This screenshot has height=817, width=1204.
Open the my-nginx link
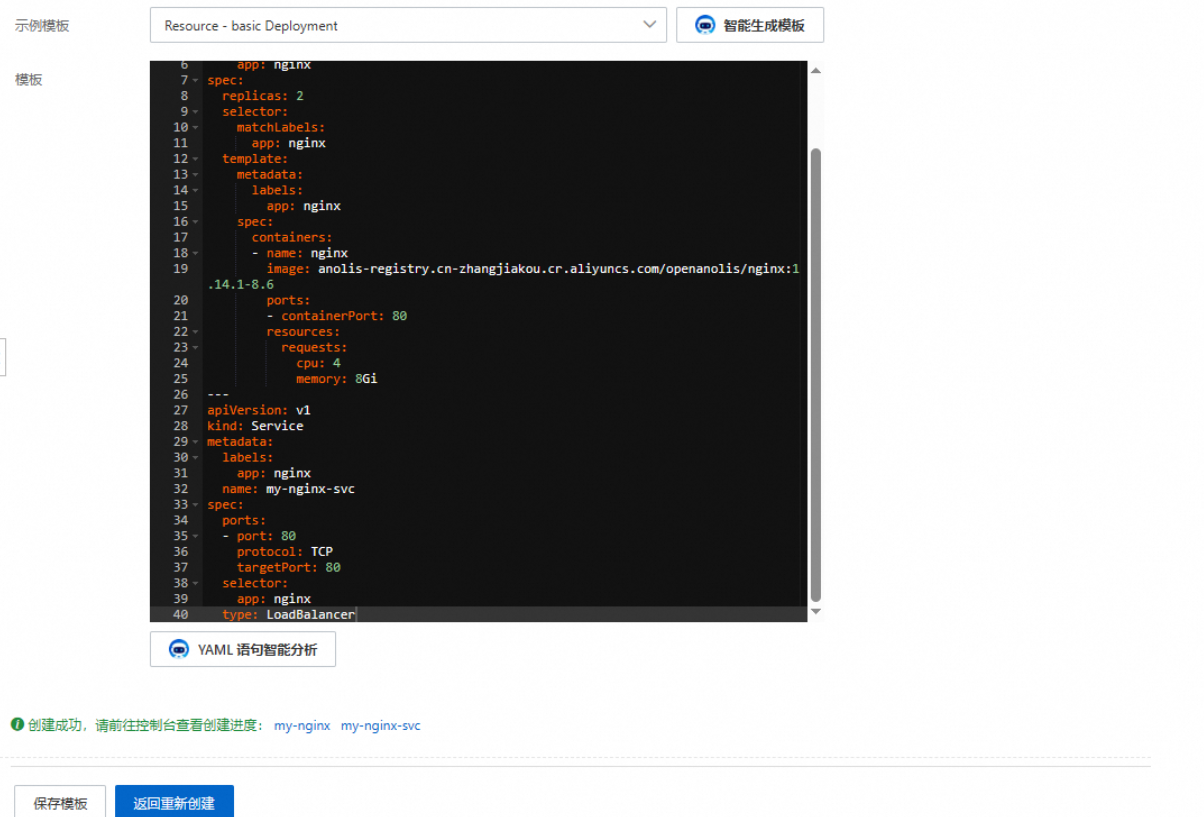point(302,726)
